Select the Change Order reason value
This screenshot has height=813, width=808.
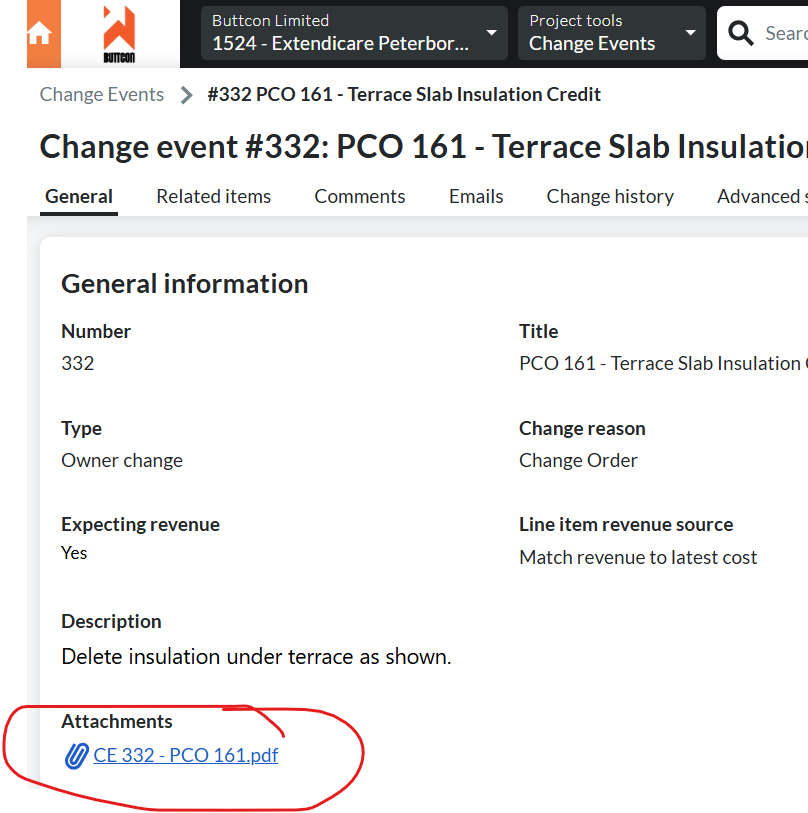coord(578,460)
